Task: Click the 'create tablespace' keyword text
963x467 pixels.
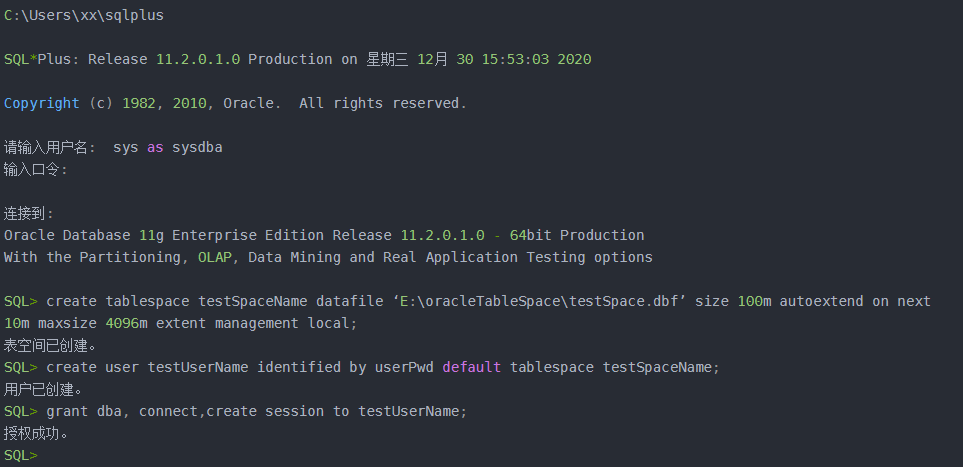Action: tap(118, 302)
